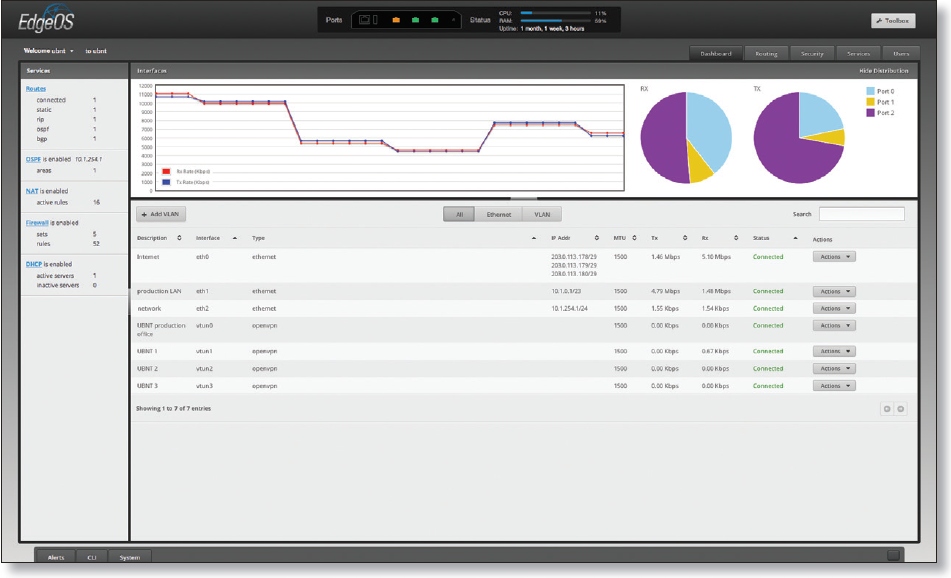This screenshot has height=578, width=951.
Task: Open Actions dropdown for vtun3
Action: [834, 385]
